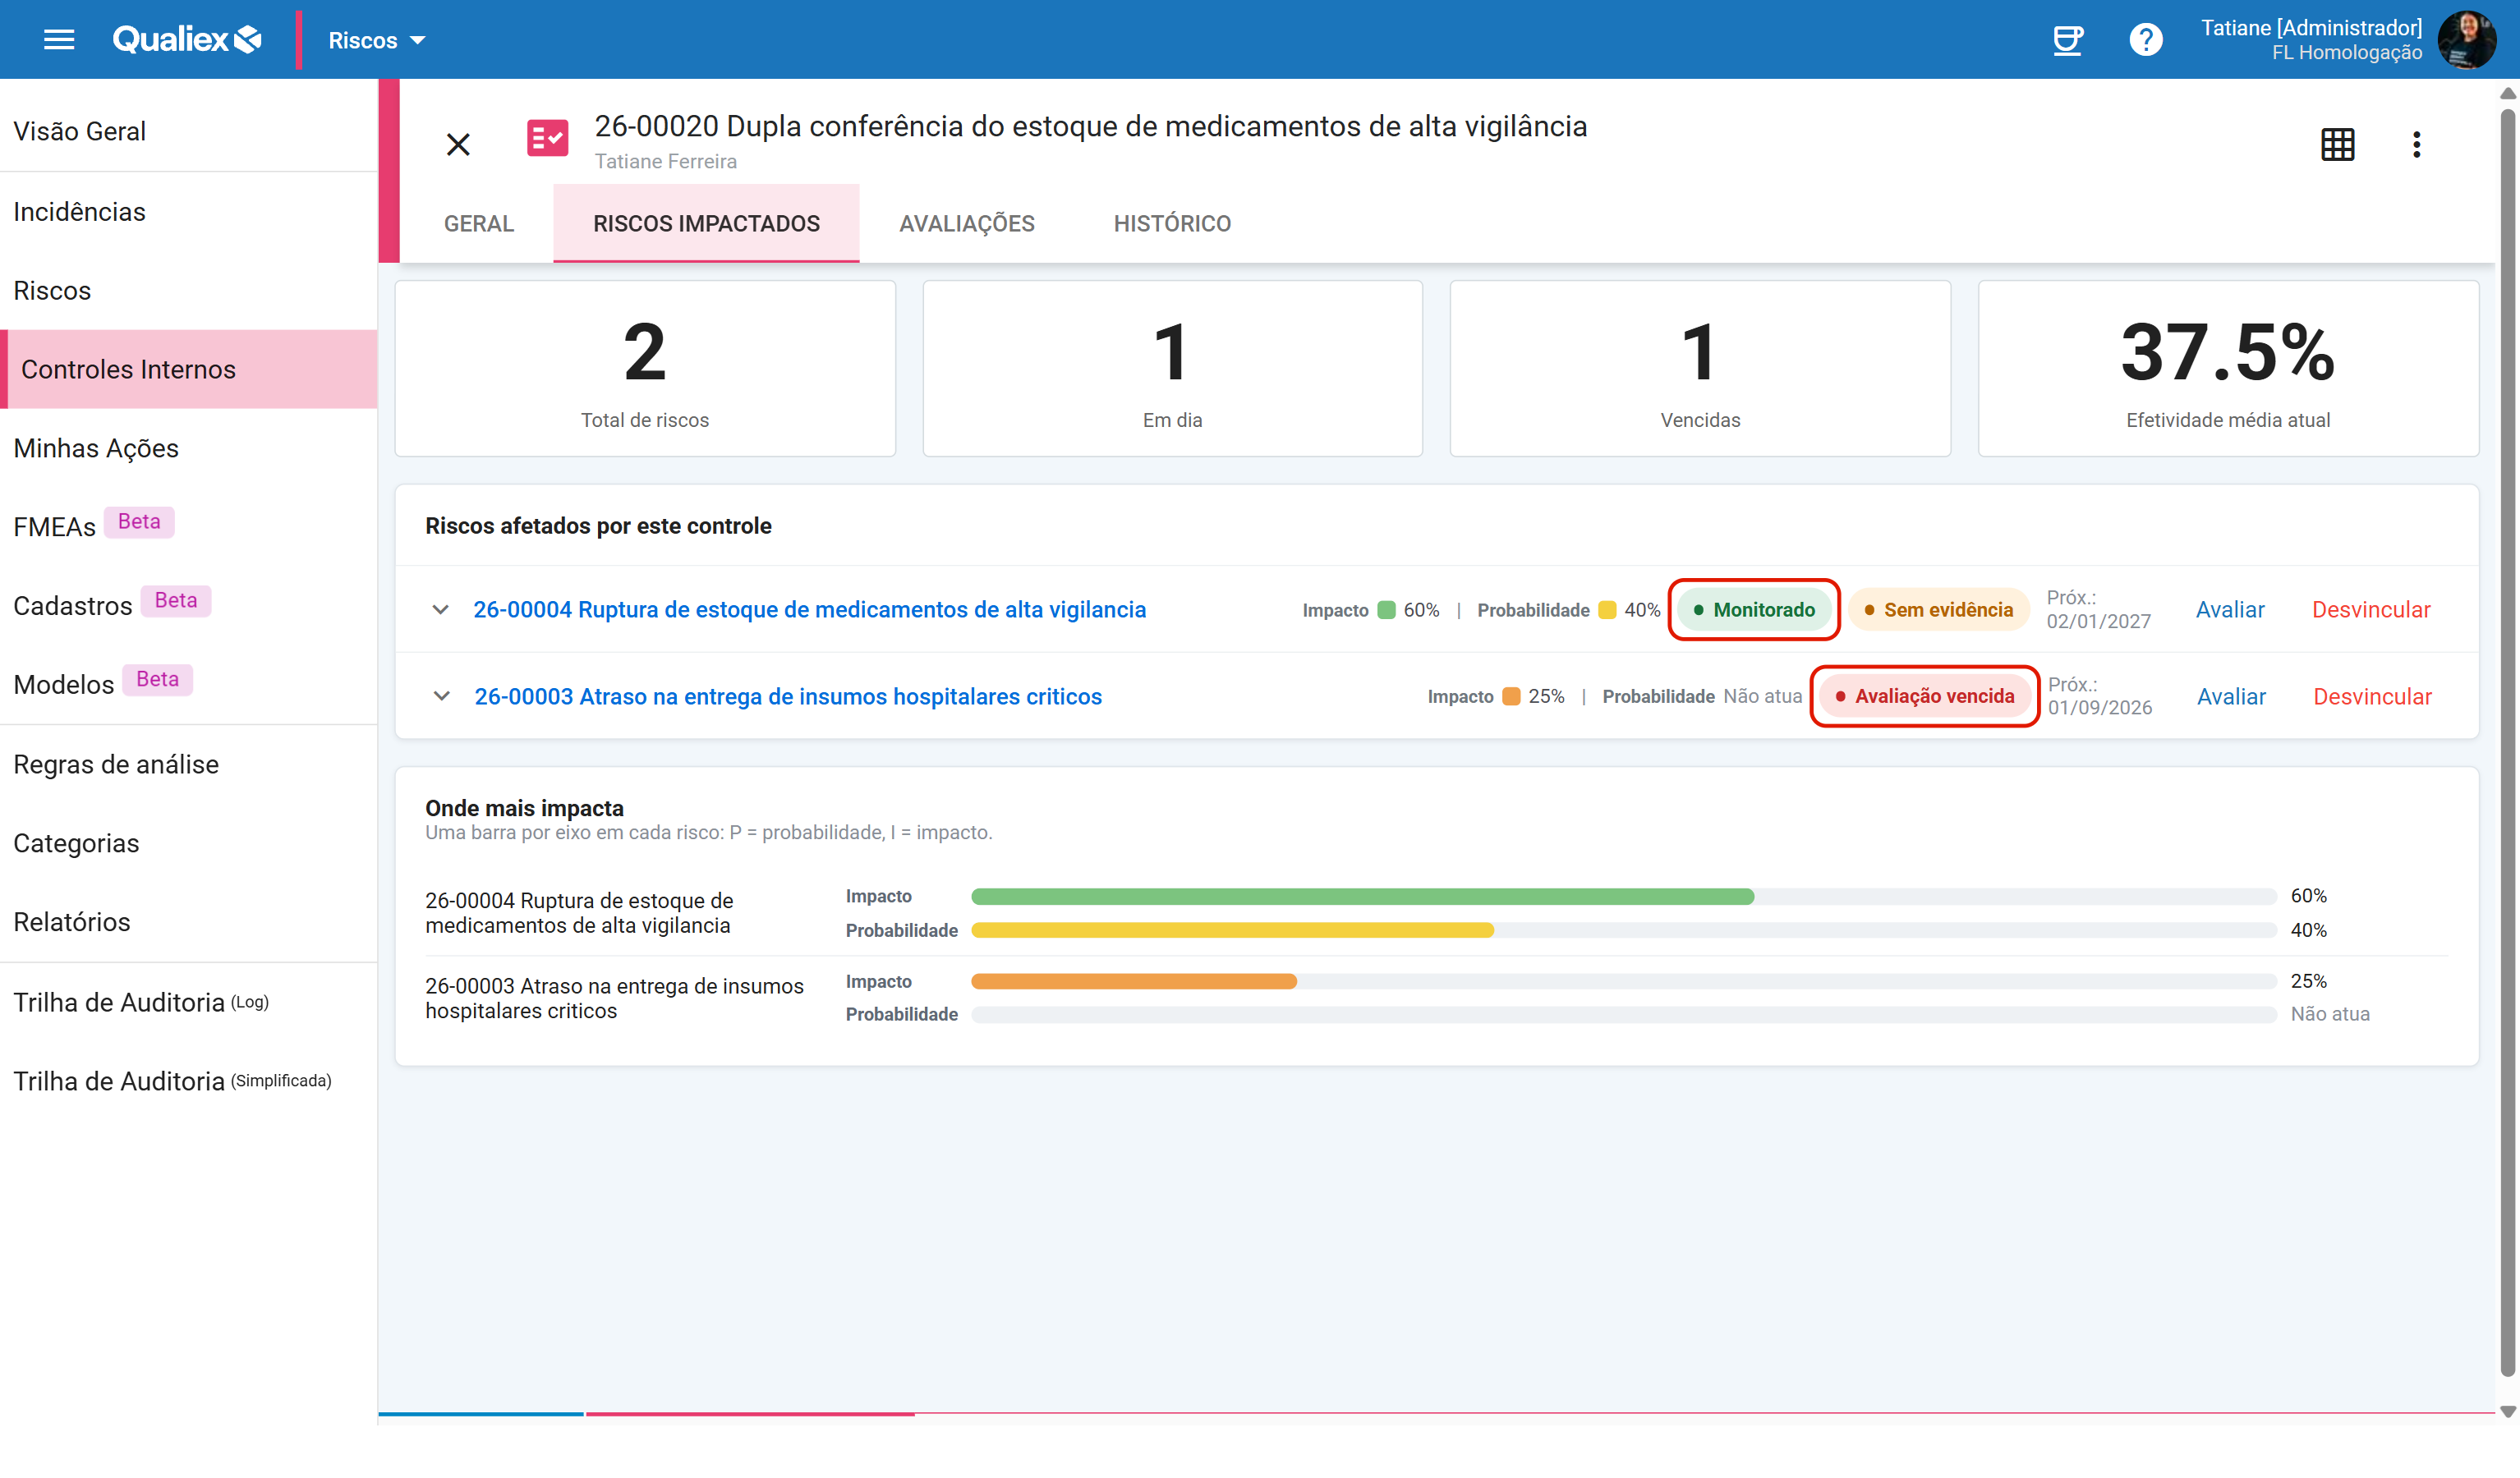Image resolution: width=2520 pixels, height=1478 pixels.
Task: Click the green 60% Impacto bar
Action: [1362, 897]
